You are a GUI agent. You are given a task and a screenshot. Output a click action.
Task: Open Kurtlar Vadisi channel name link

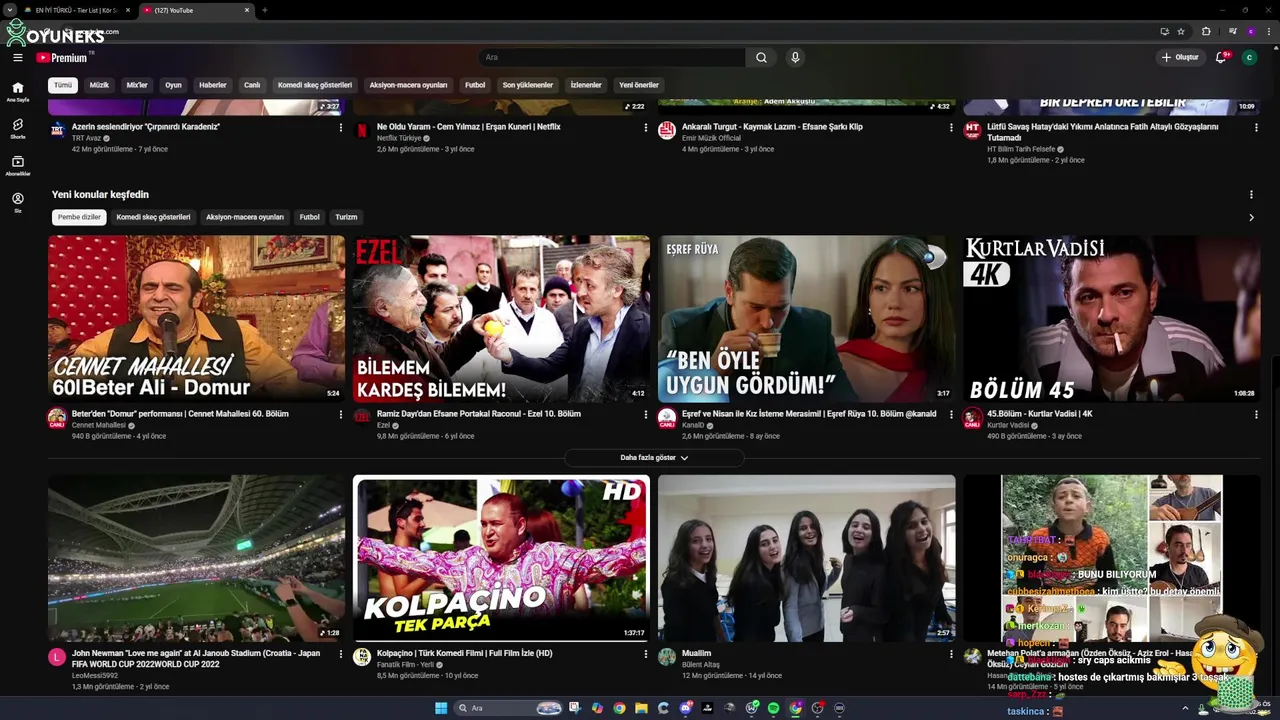pyautogui.click(x=1008, y=425)
